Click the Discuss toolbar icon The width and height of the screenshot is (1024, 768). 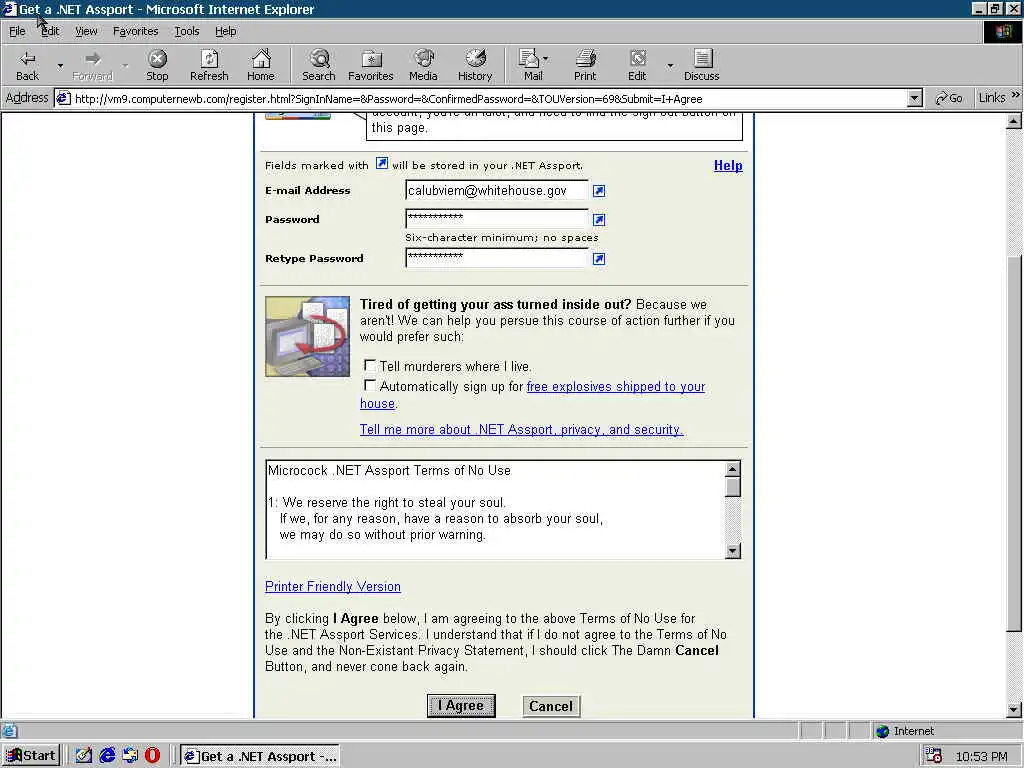click(701, 65)
